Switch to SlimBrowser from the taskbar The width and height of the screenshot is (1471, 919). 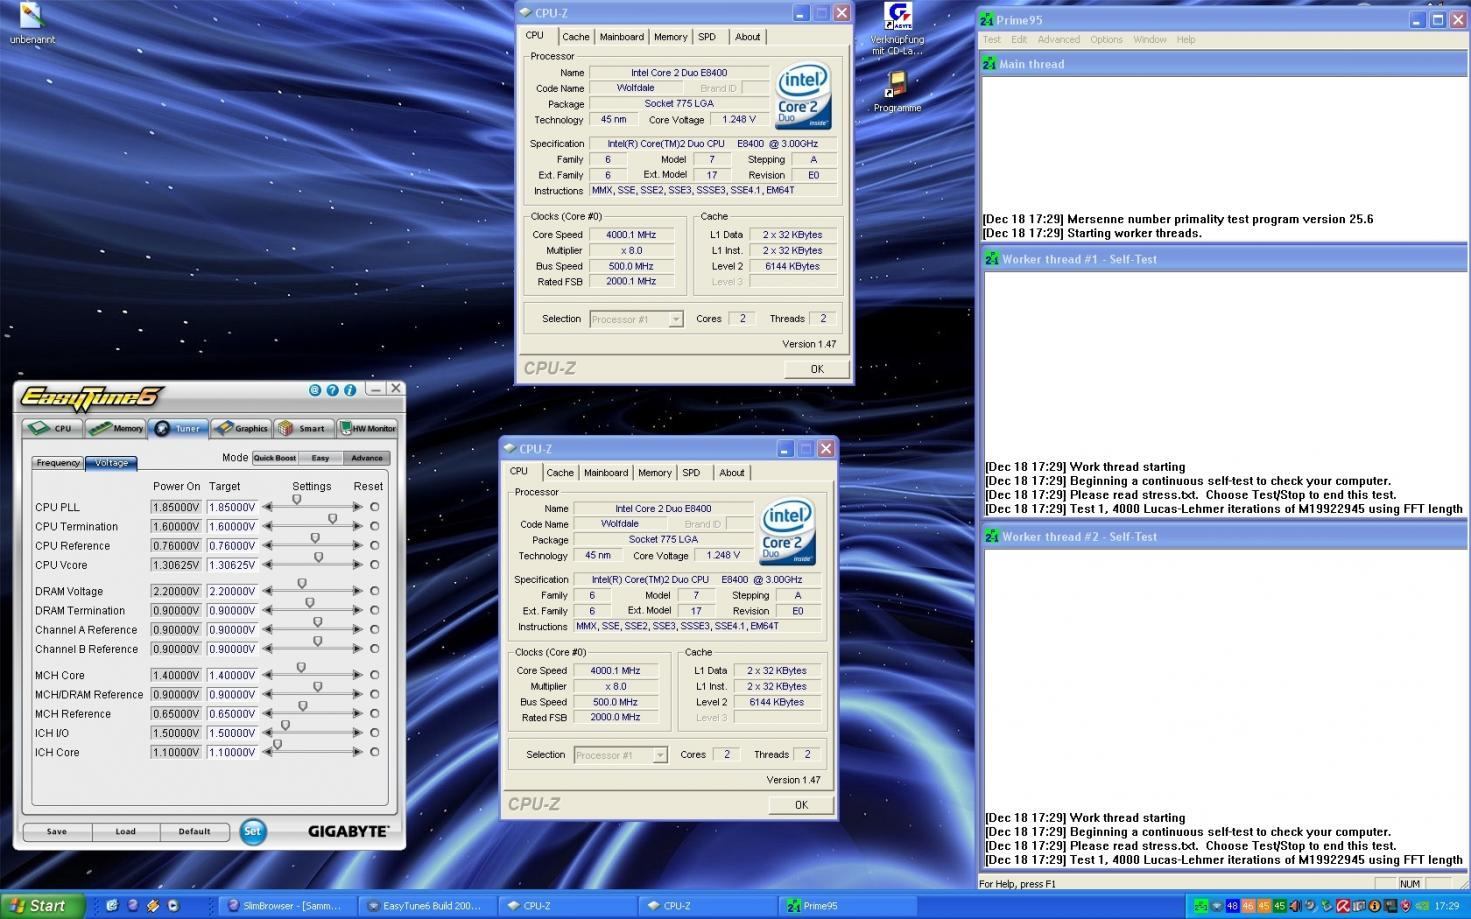click(286, 906)
